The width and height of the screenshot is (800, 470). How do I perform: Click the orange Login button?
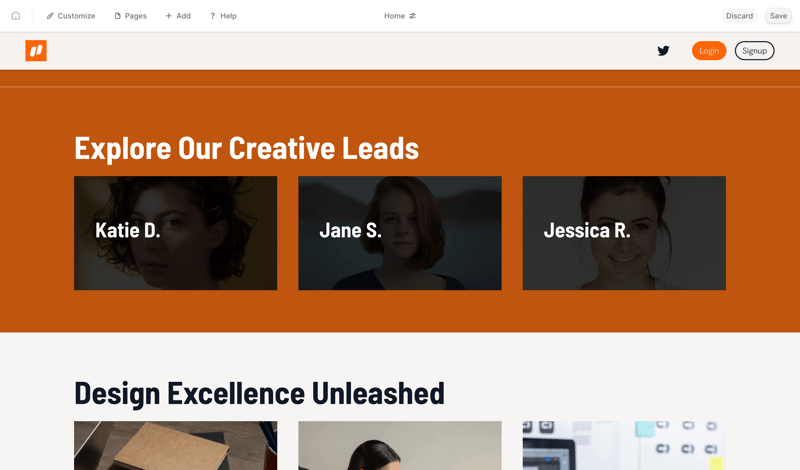click(x=709, y=51)
